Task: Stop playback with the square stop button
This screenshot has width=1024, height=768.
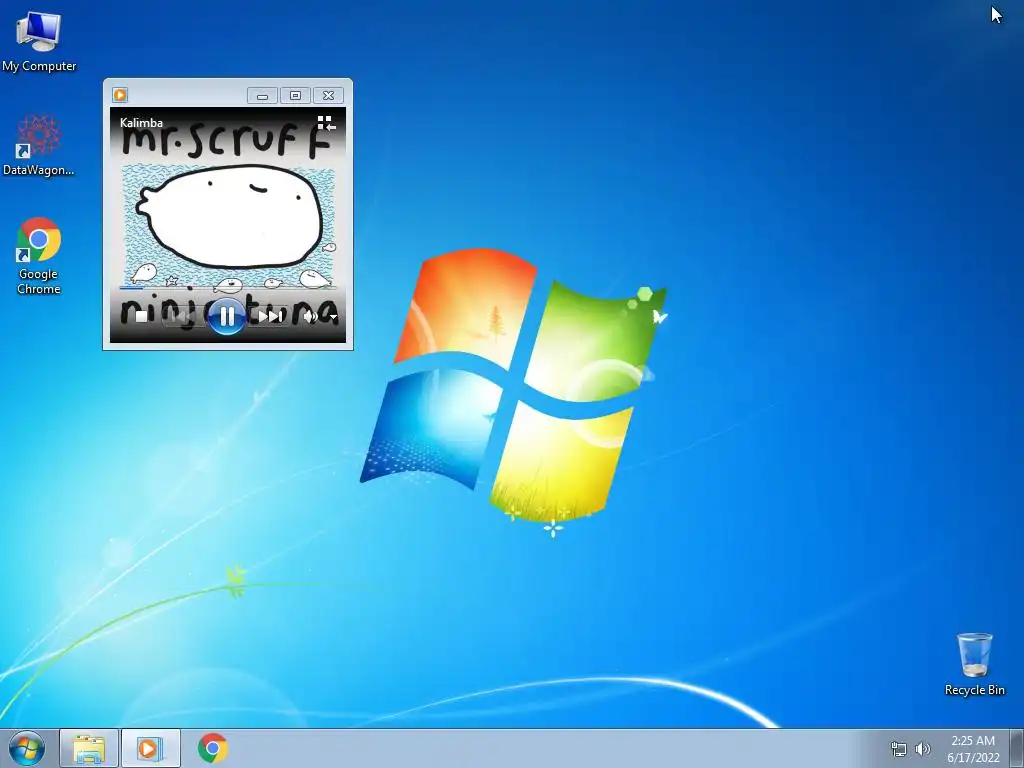Action: tap(142, 317)
